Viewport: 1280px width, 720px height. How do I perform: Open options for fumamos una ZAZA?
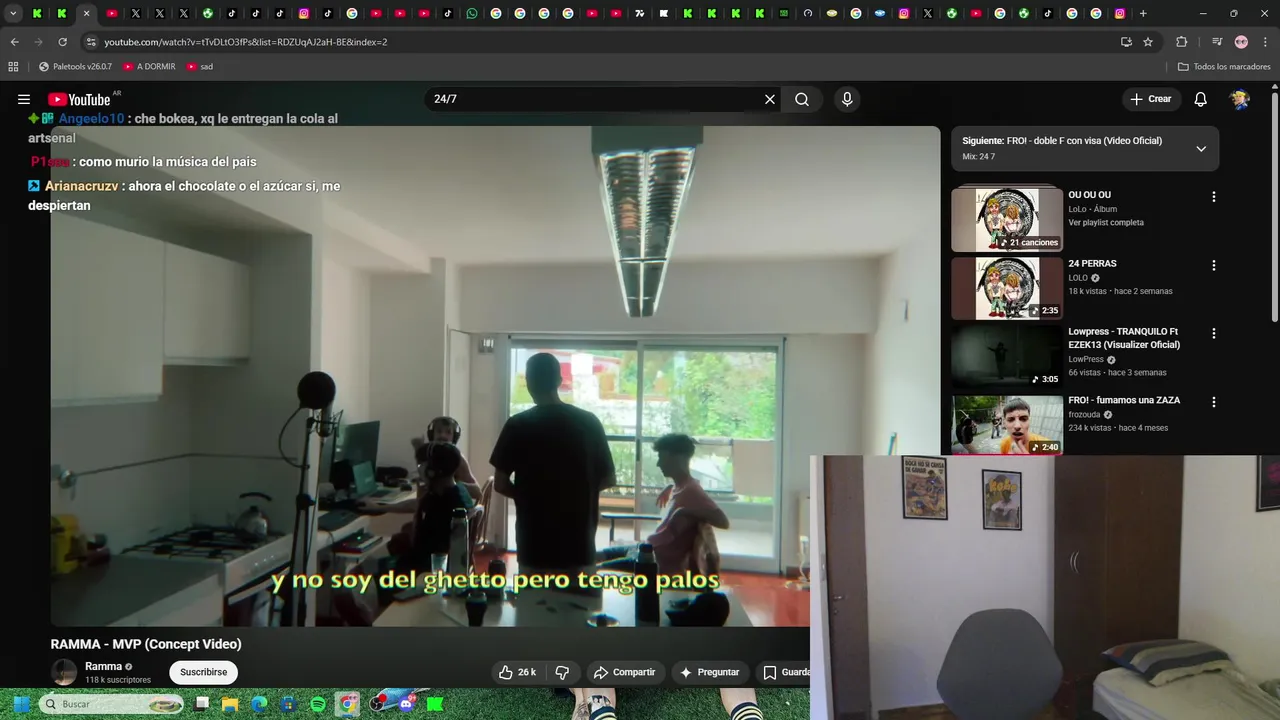point(1214,402)
